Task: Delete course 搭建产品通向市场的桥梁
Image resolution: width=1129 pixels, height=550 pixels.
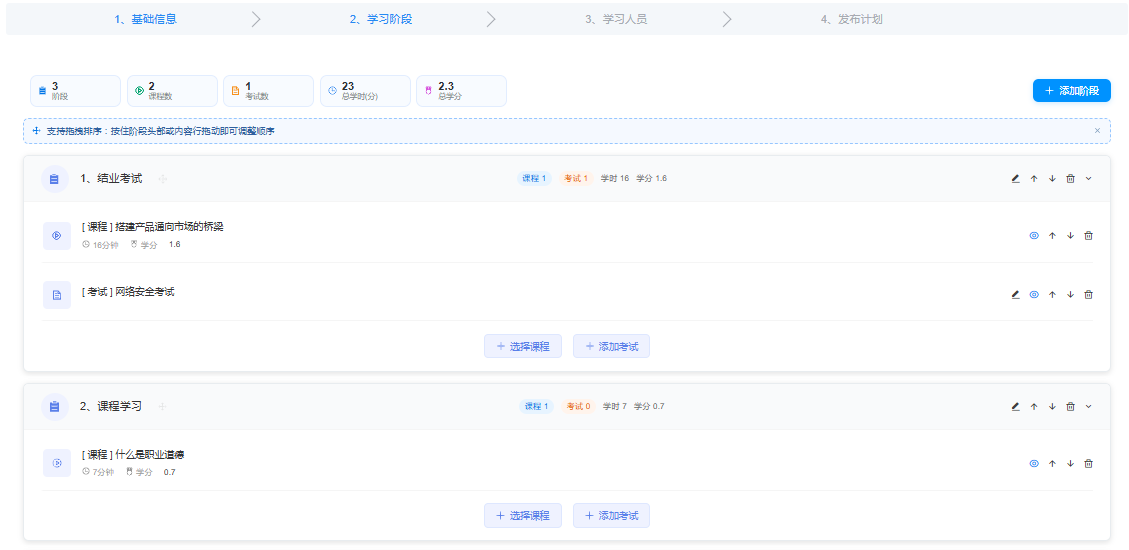Action: click(1088, 235)
